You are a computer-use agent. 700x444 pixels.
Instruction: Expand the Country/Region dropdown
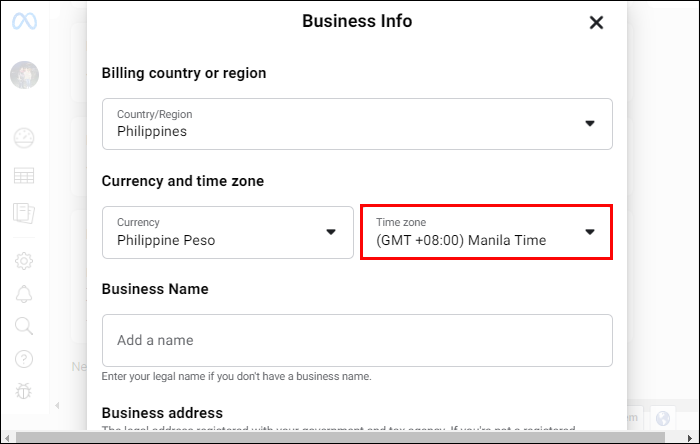point(357,124)
